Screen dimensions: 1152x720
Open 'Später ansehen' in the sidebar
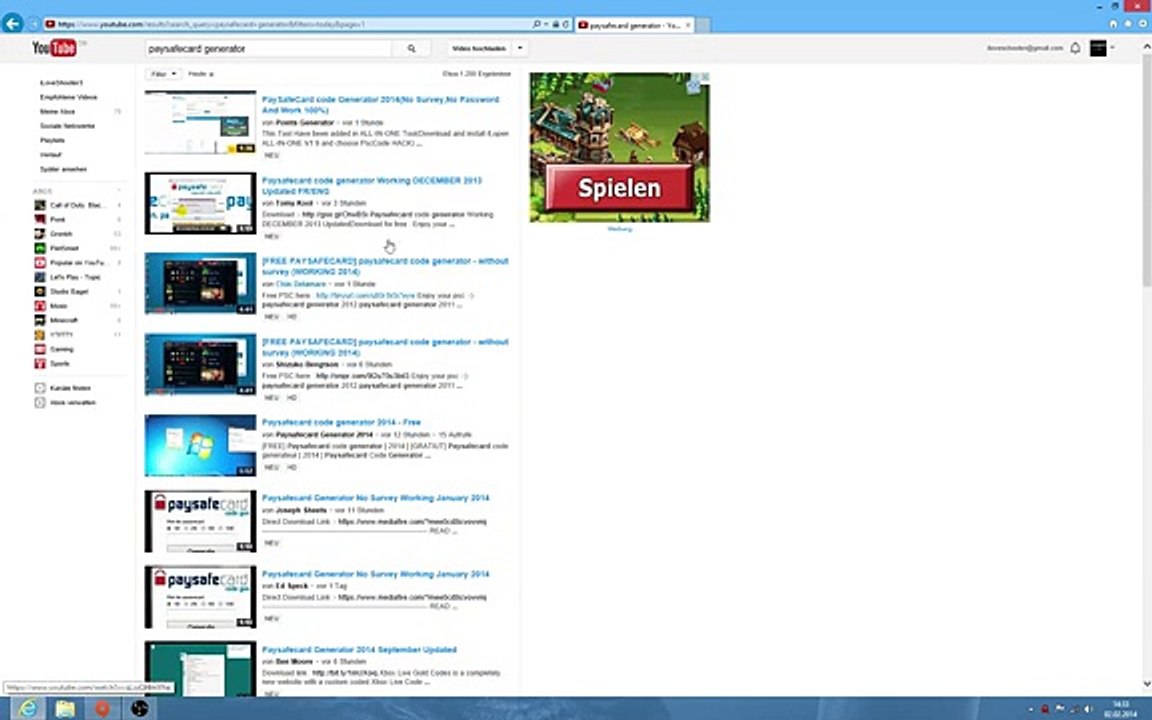(x=63, y=169)
